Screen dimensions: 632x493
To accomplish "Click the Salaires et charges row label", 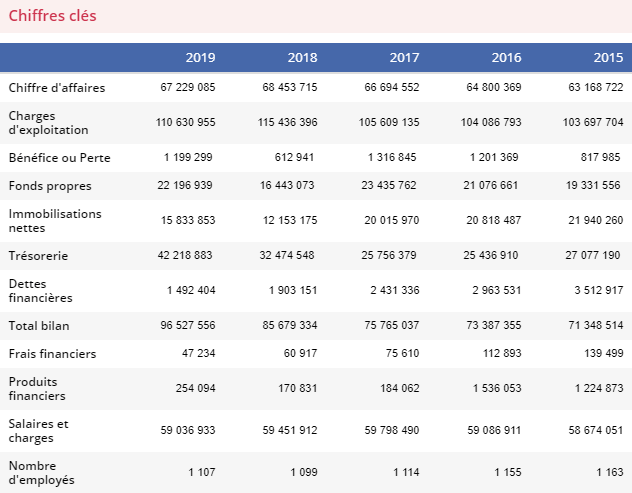I will click(39, 431).
